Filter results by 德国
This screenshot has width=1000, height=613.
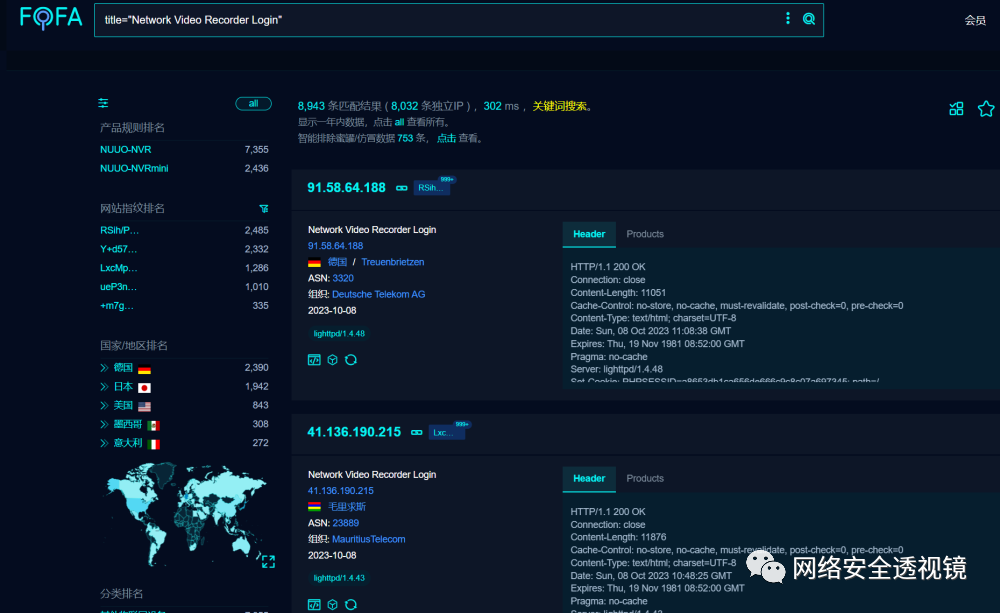pos(123,367)
